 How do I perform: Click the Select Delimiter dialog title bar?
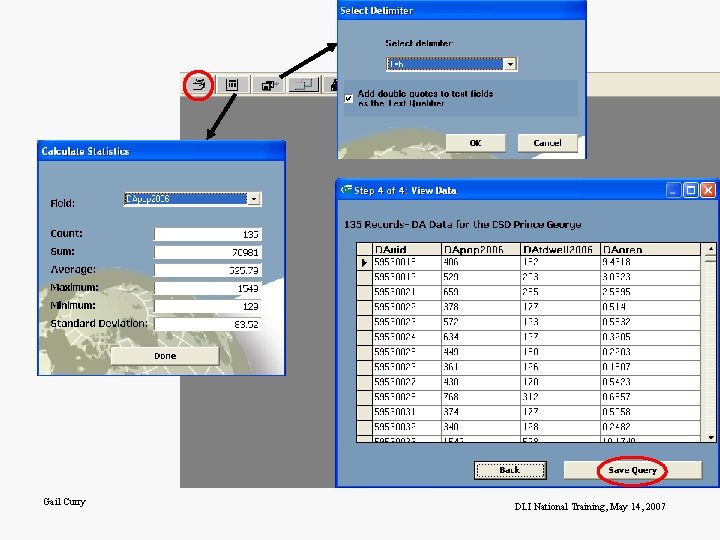(x=461, y=11)
